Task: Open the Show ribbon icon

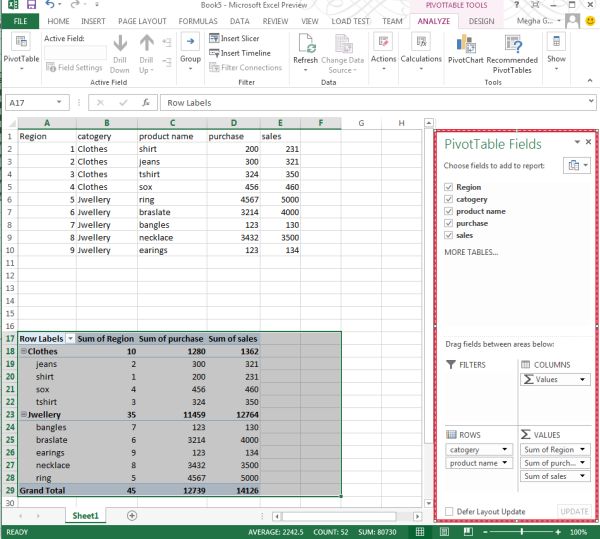Action: click(x=556, y=42)
